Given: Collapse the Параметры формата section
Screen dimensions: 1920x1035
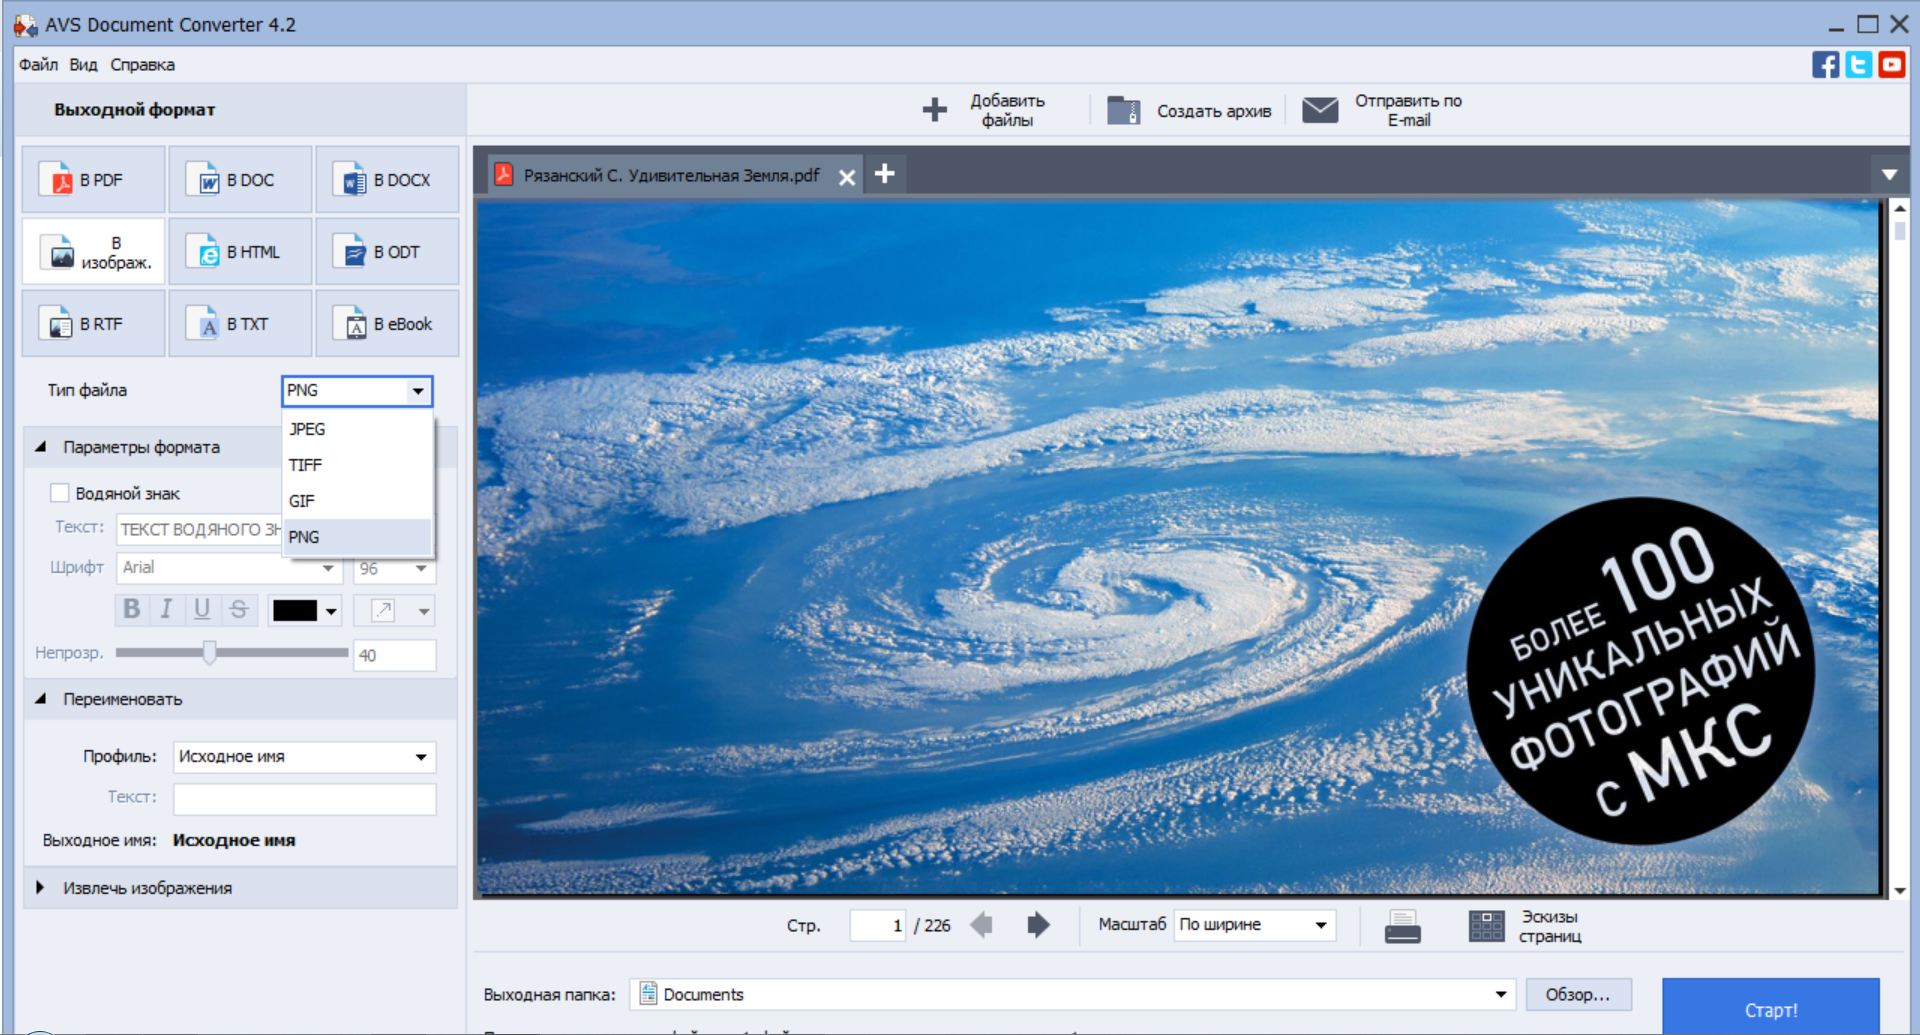Looking at the screenshot, I should click(41, 447).
